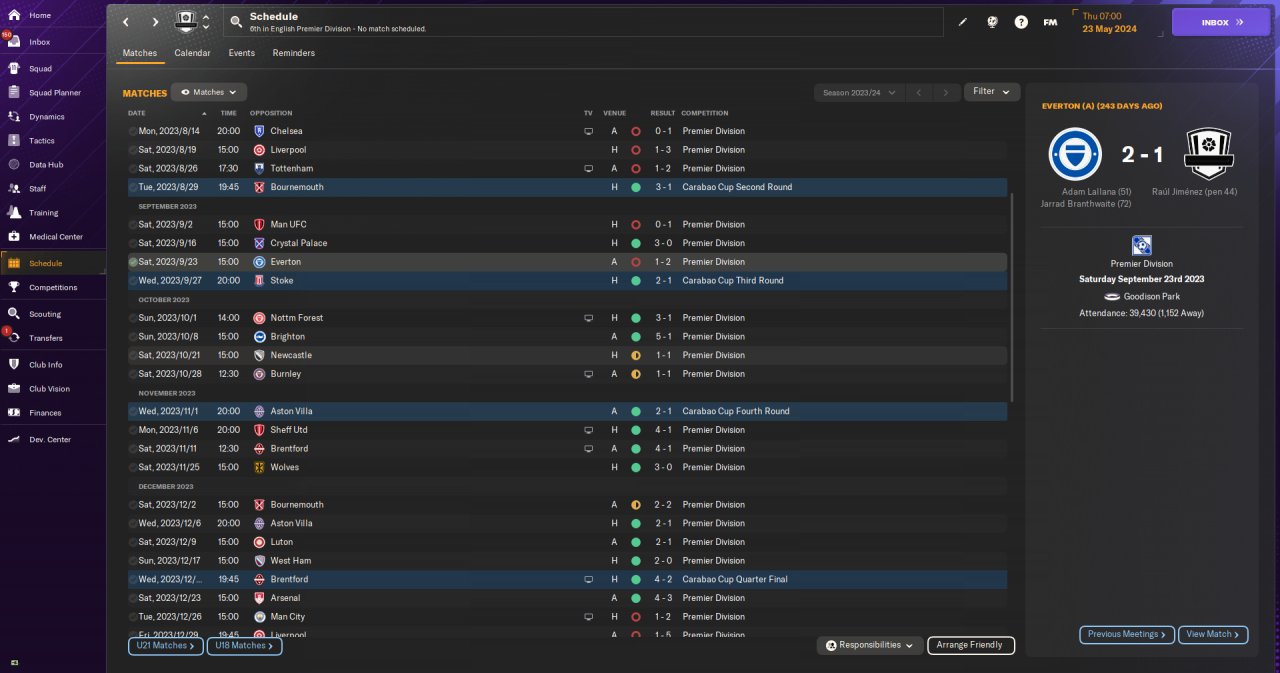Go to next season arrow

[x=946, y=92]
